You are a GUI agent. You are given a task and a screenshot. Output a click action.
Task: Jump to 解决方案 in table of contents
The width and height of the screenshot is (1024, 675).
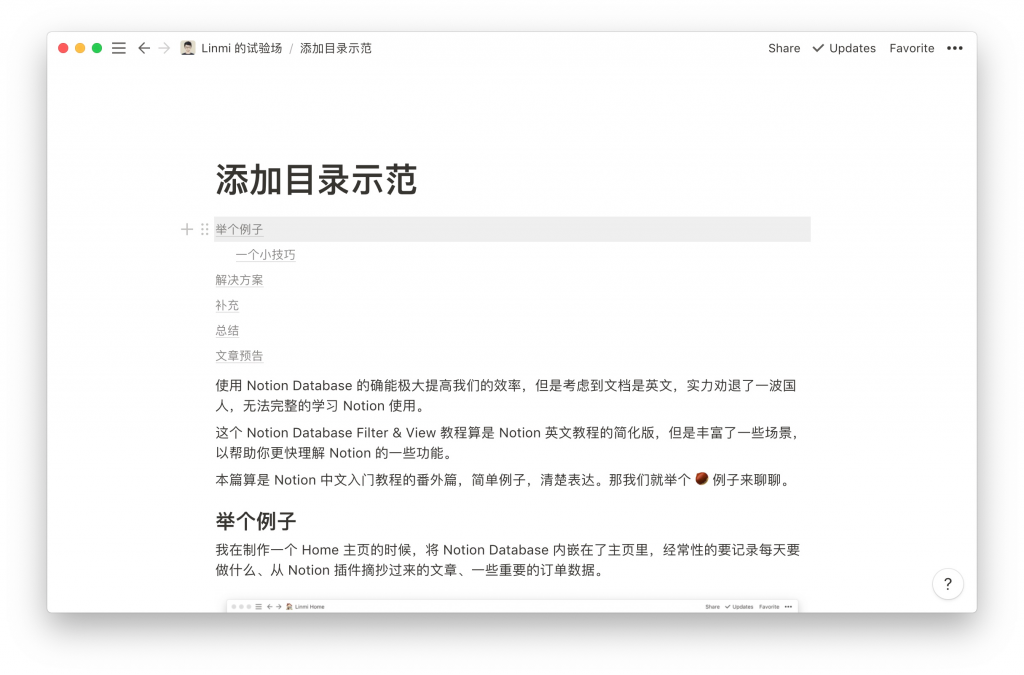(x=239, y=280)
